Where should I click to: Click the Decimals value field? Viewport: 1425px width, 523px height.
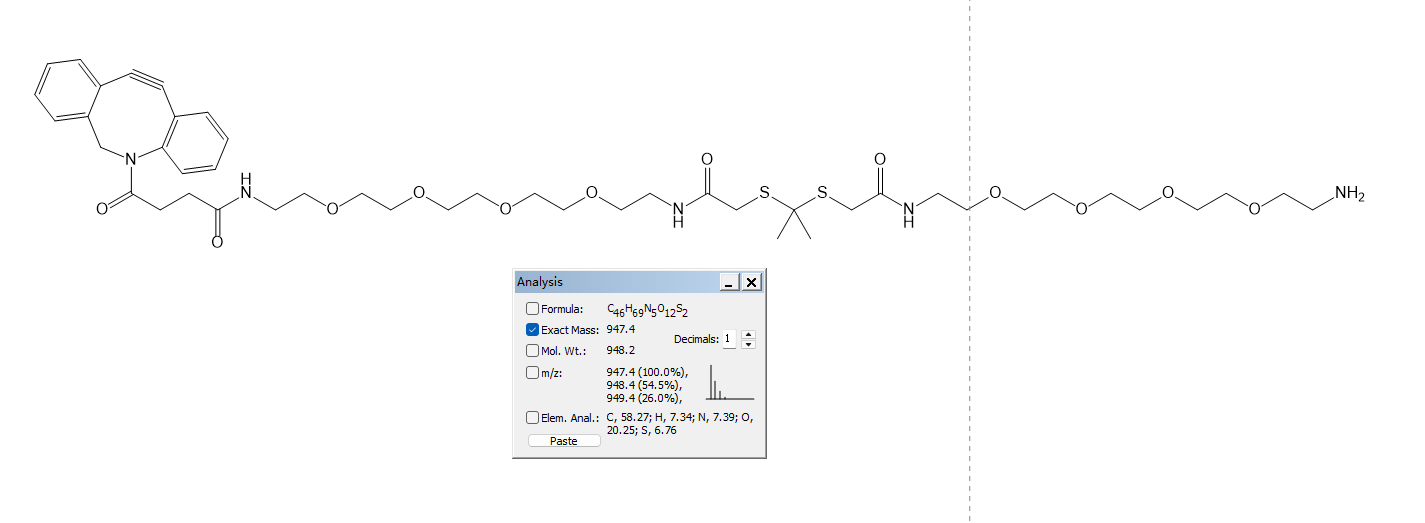click(729, 339)
